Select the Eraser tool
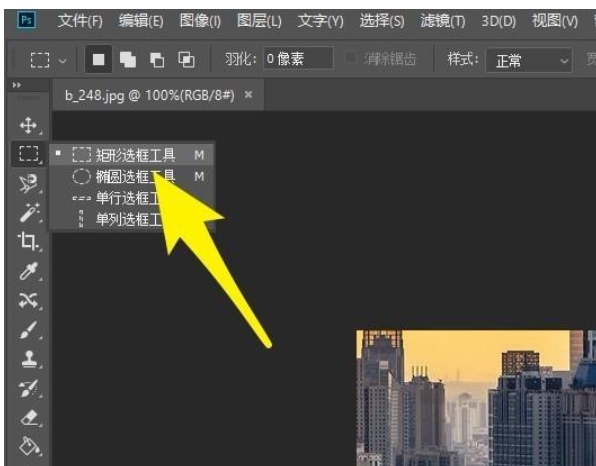The width and height of the screenshot is (596, 466). coord(29,418)
